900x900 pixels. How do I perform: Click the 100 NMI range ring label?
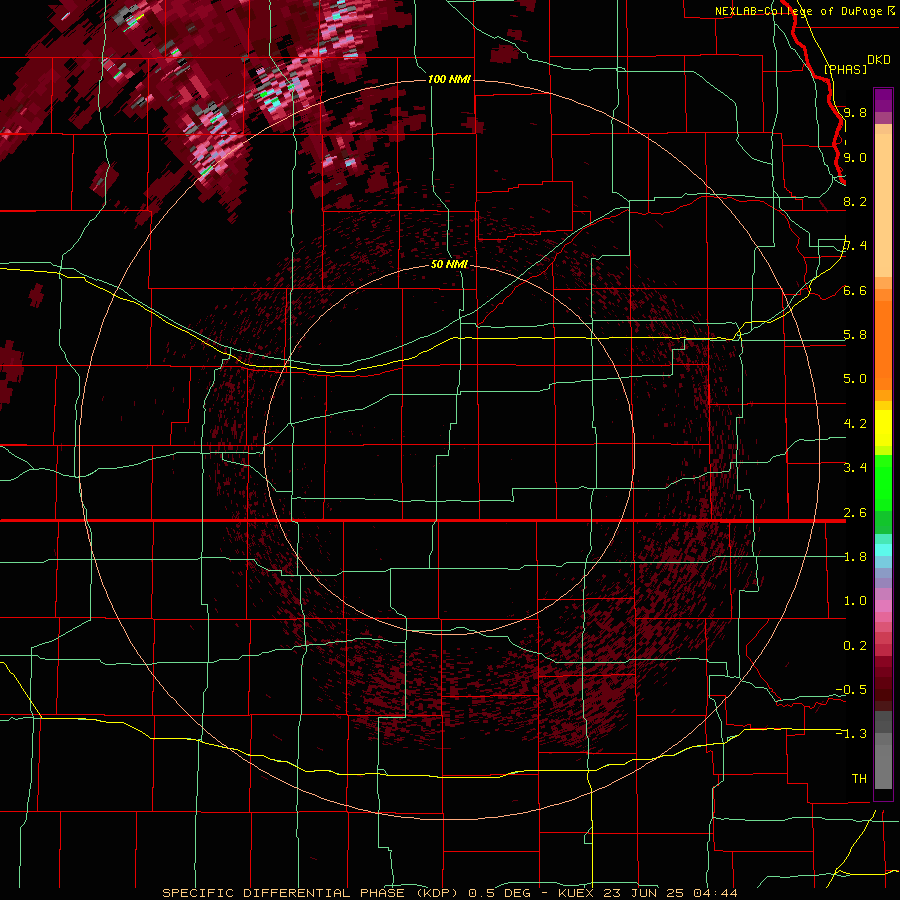(x=449, y=79)
